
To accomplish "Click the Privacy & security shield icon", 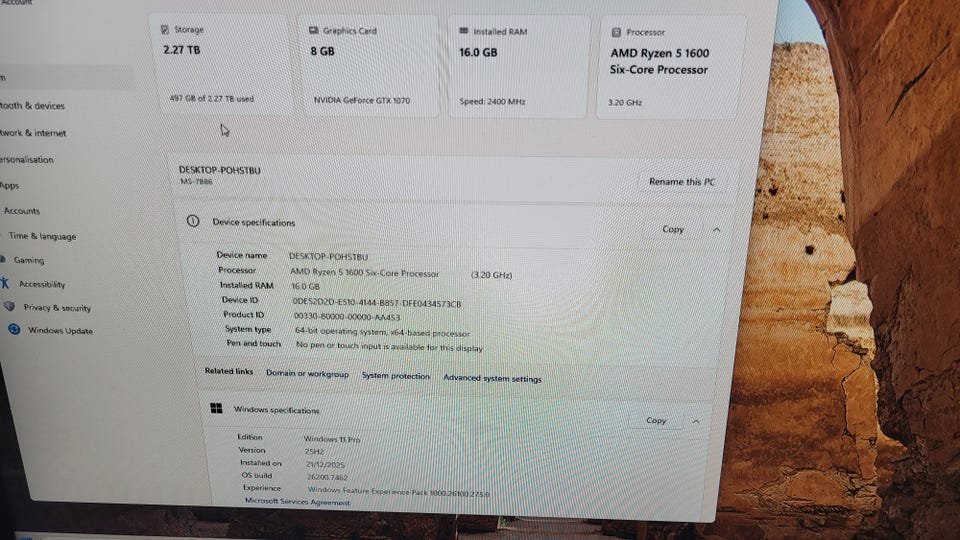I will [9, 306].
